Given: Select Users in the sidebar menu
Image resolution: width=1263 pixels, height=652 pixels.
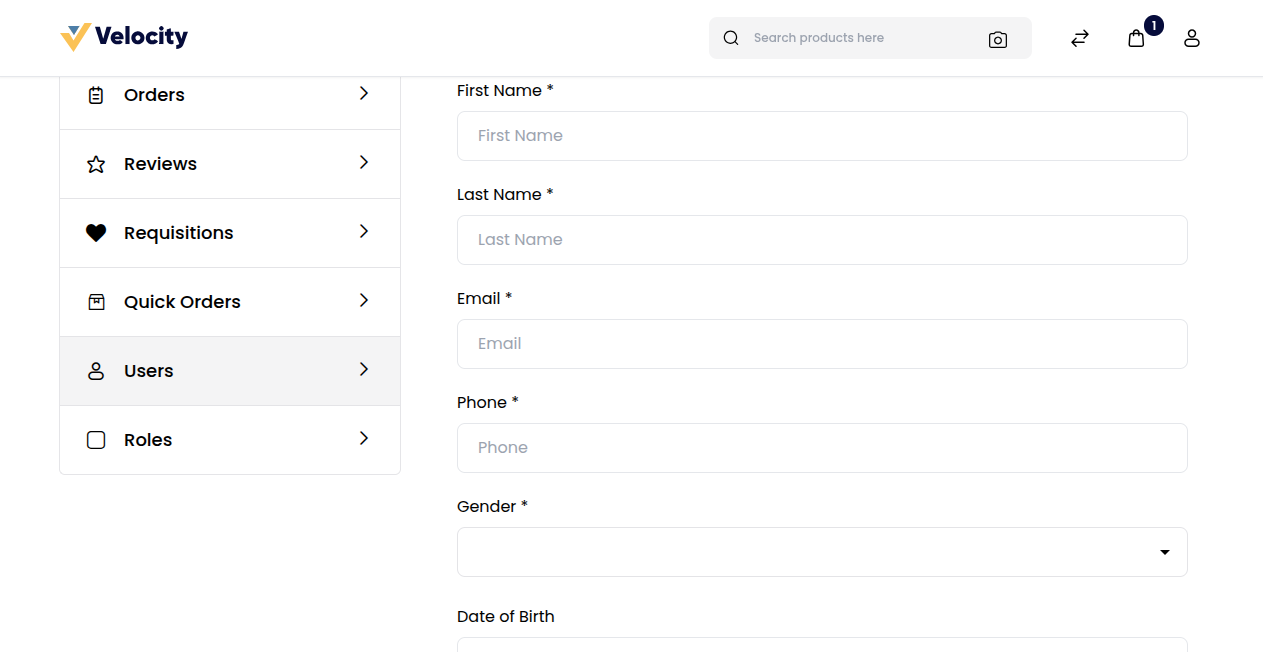Looking at the screenshot, I should pos(148,370).
